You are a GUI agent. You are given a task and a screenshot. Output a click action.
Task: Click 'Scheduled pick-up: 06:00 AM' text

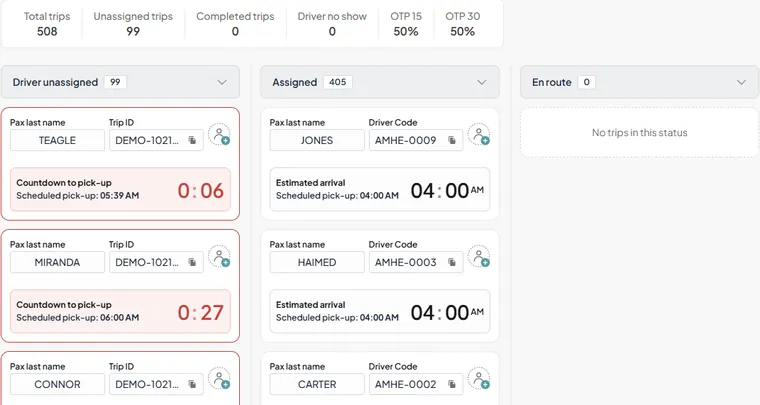point(78,318)
